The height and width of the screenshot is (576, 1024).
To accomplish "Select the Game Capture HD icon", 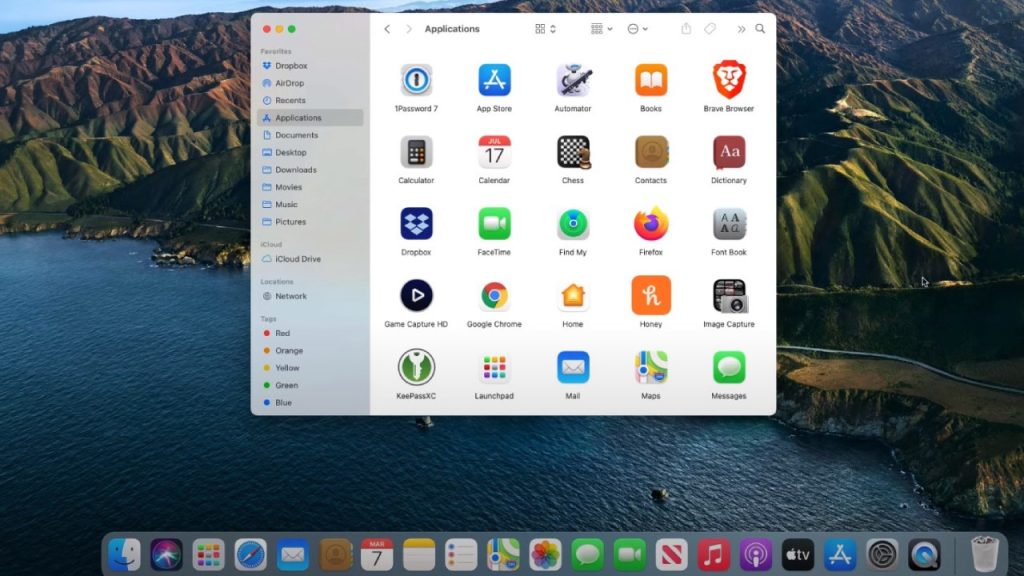I will click(416, 296).
